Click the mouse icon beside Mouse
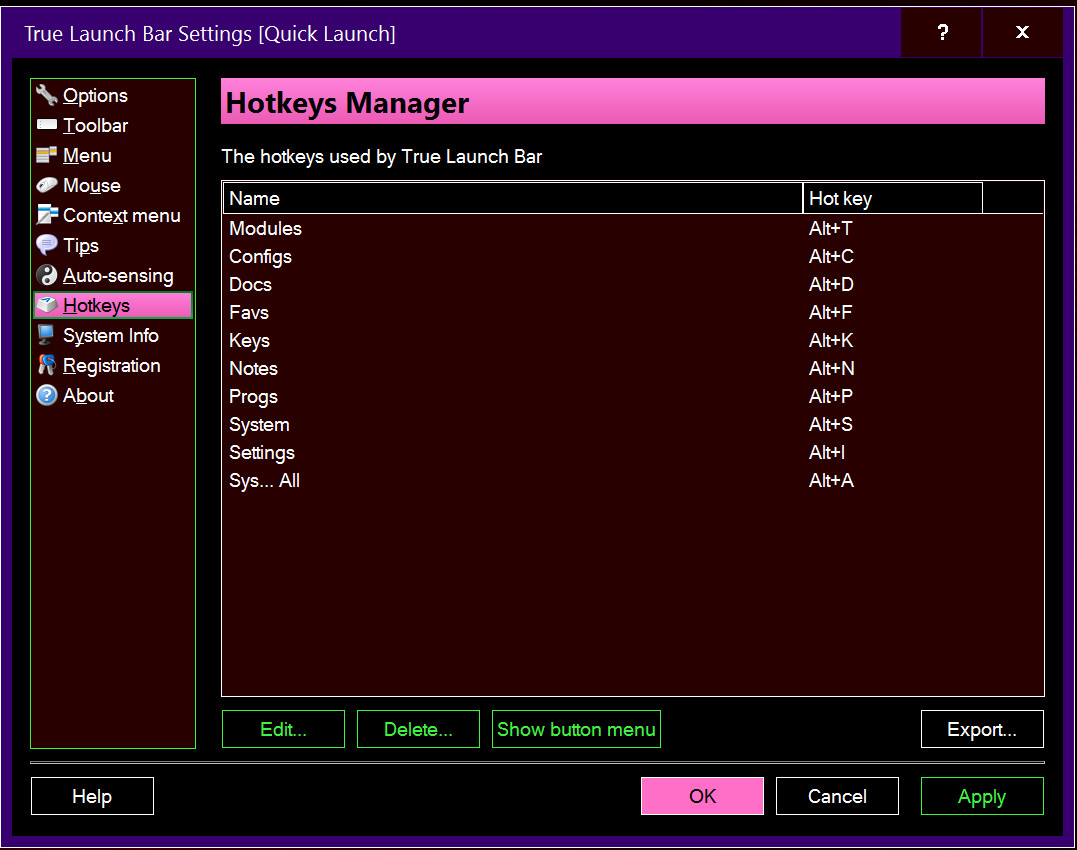Screen dimensions: 1077x850 click(47, 185)
